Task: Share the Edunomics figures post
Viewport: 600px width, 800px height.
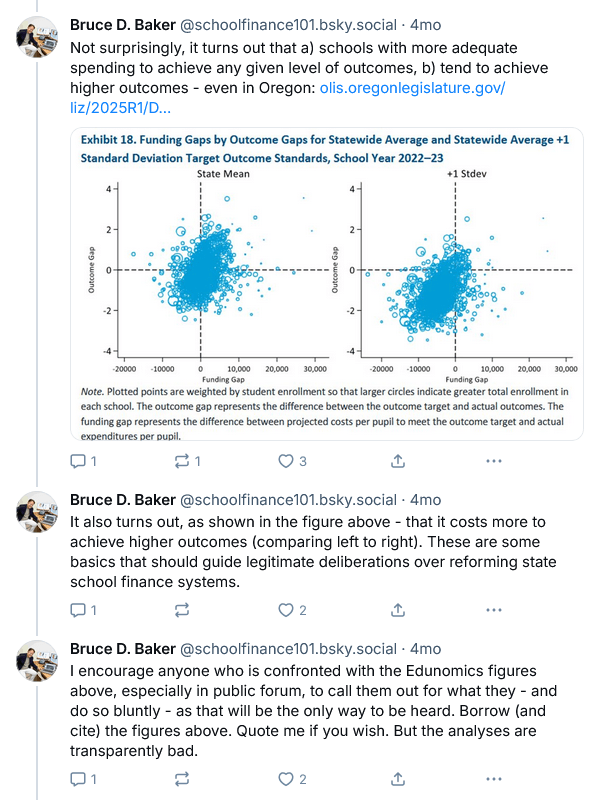Action: 397,778
